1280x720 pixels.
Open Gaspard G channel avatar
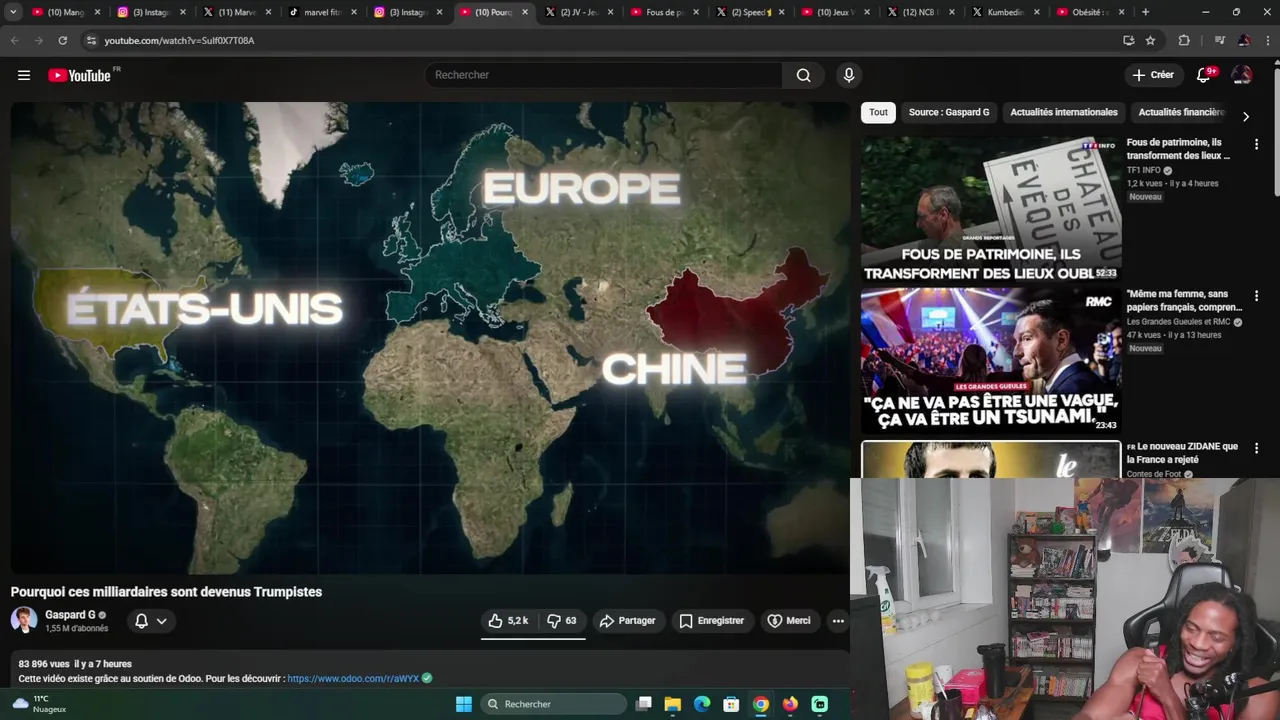click(24, 620)
